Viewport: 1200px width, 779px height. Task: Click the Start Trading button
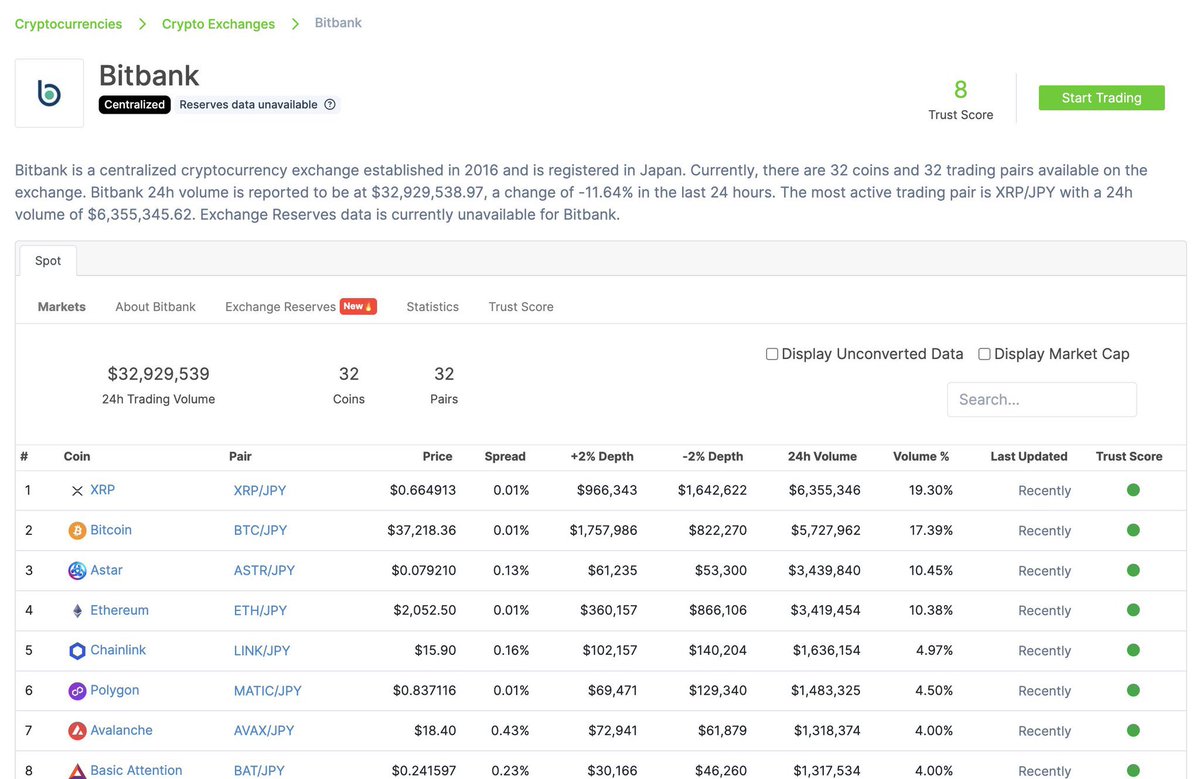pyautogui.click(x=1101, y=98)
